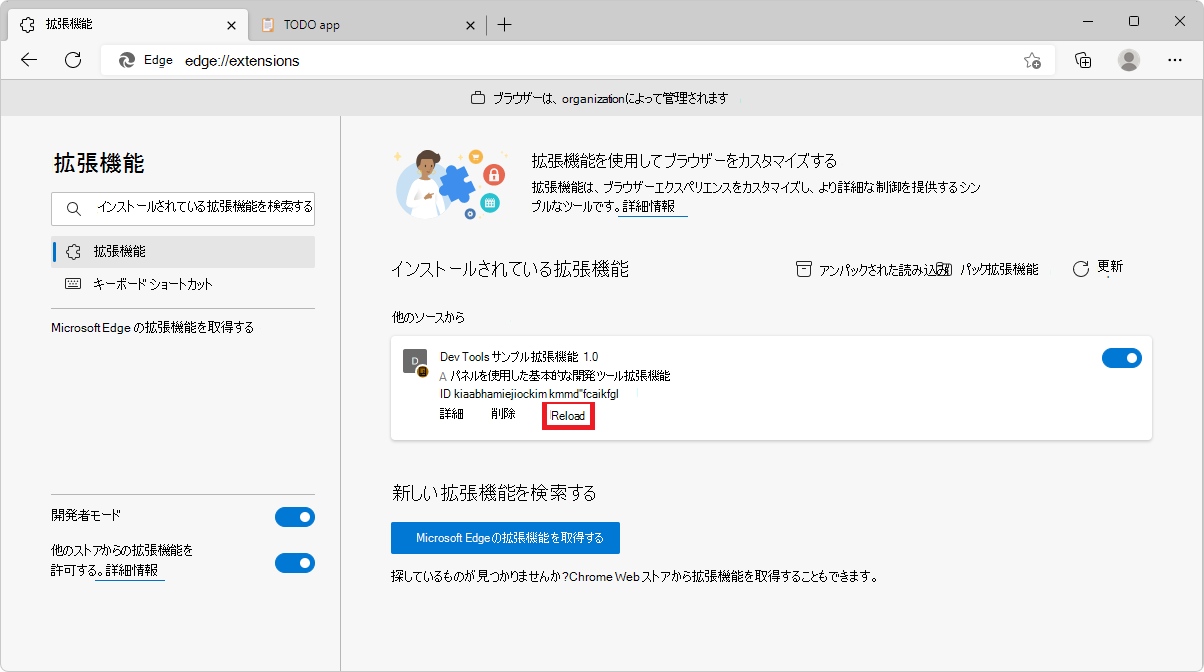Open the browser ... settings menu
The width and height of the screenshot is (1204, 672).
tap(1175, 60)
